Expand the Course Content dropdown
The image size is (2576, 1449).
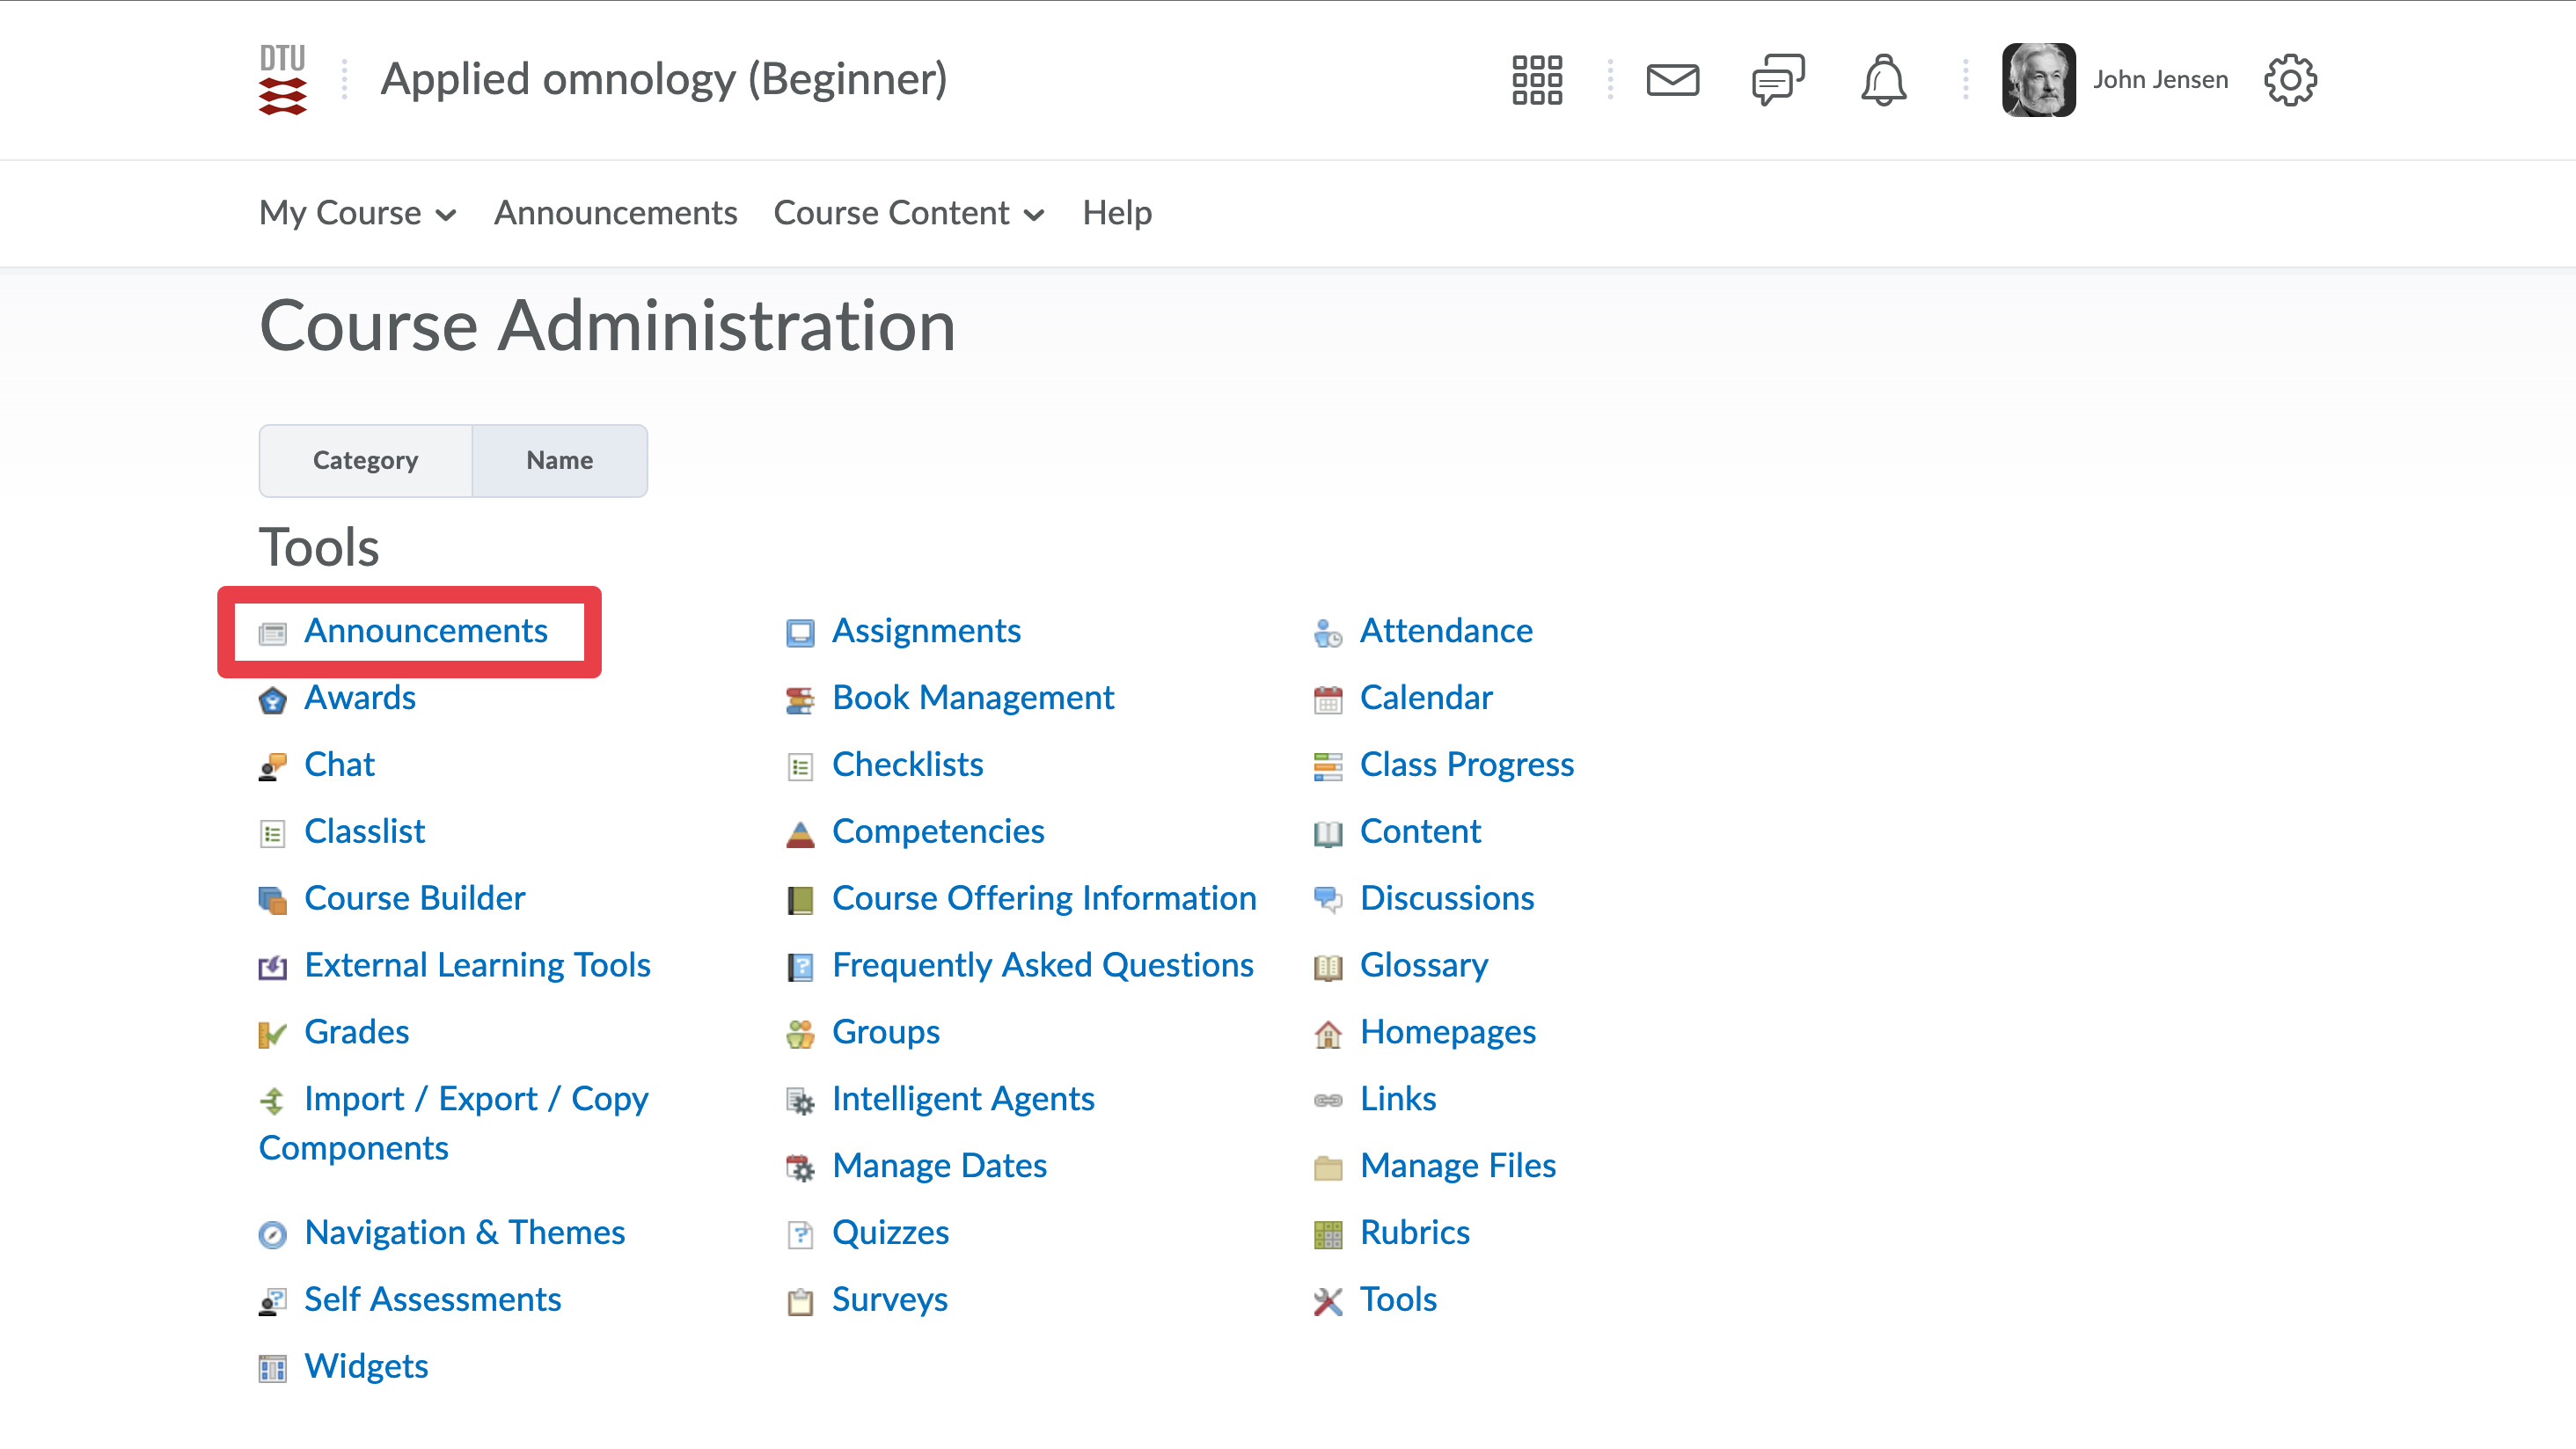pos(908,213)
